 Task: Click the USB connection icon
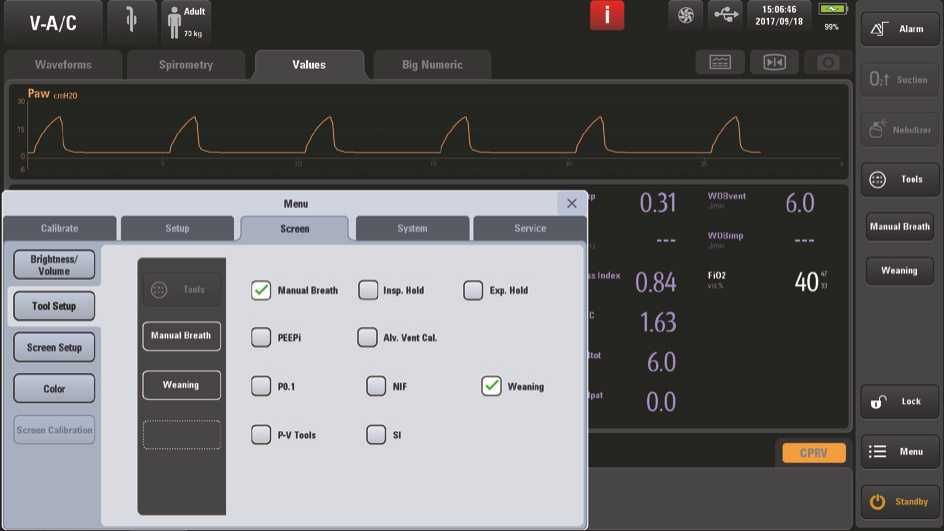coord(724,16)
